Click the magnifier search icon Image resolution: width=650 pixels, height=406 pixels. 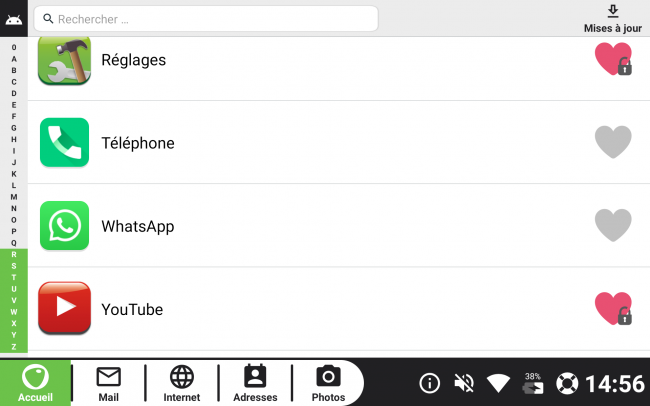click(48, 19)
